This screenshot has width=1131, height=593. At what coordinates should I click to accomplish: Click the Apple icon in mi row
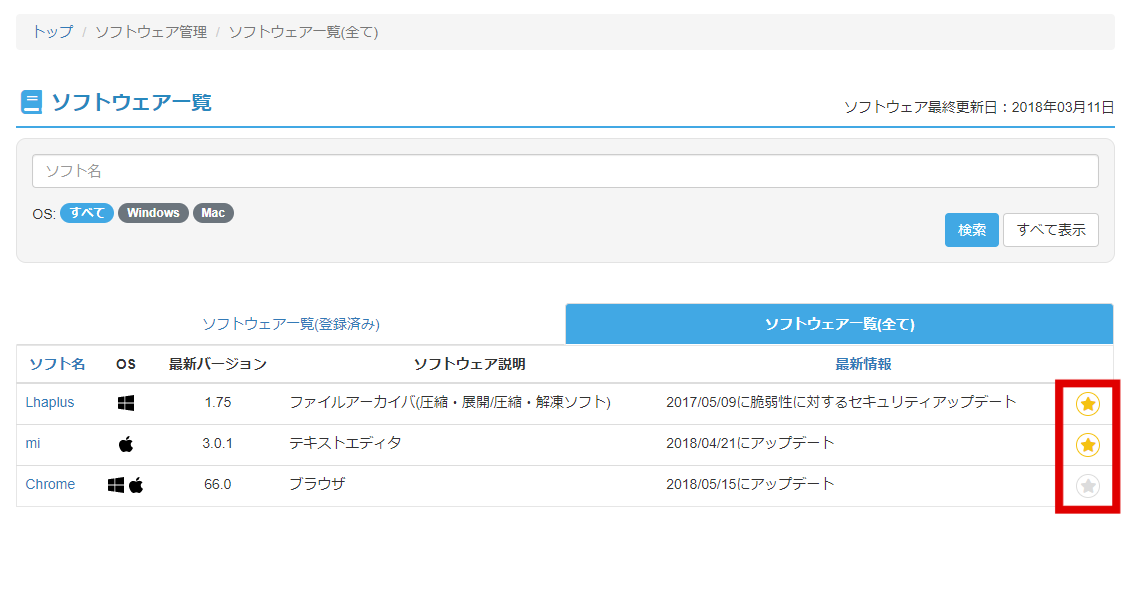tap(126, 444)
